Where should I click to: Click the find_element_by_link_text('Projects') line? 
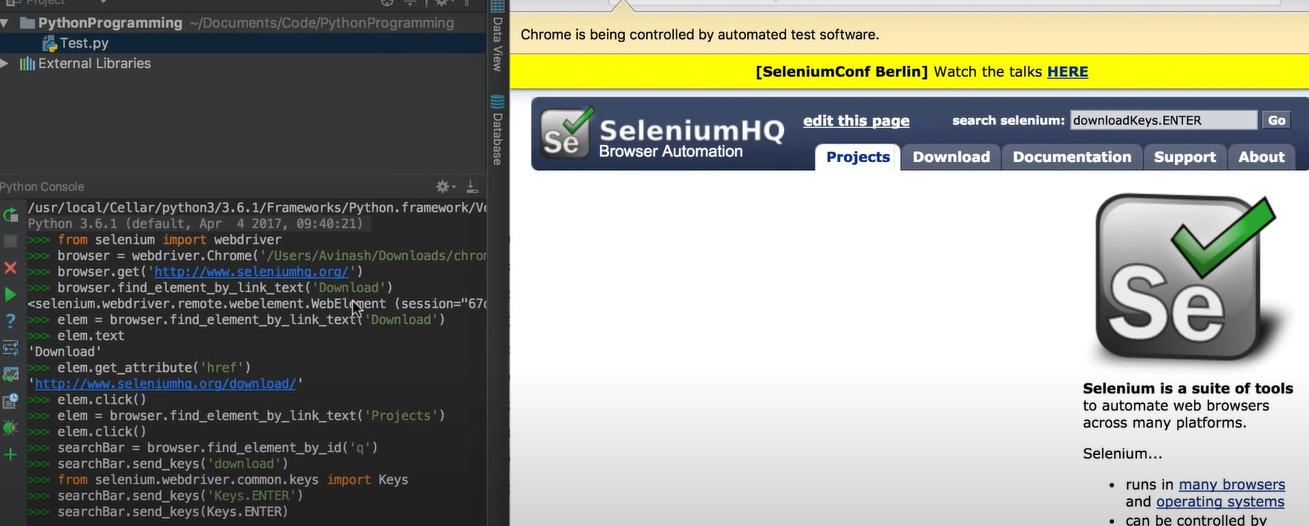(251, 416)
